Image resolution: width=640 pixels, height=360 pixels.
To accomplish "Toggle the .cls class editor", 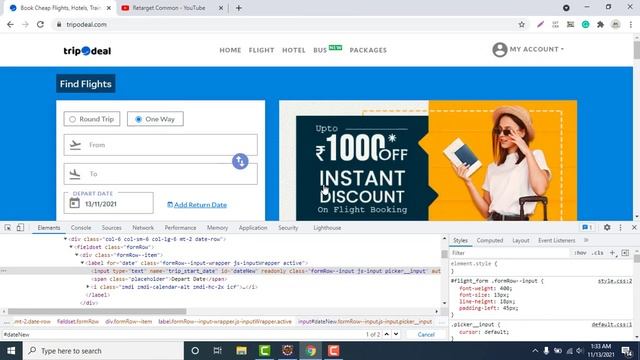I will pyautogui.click(x=598, y=253).
